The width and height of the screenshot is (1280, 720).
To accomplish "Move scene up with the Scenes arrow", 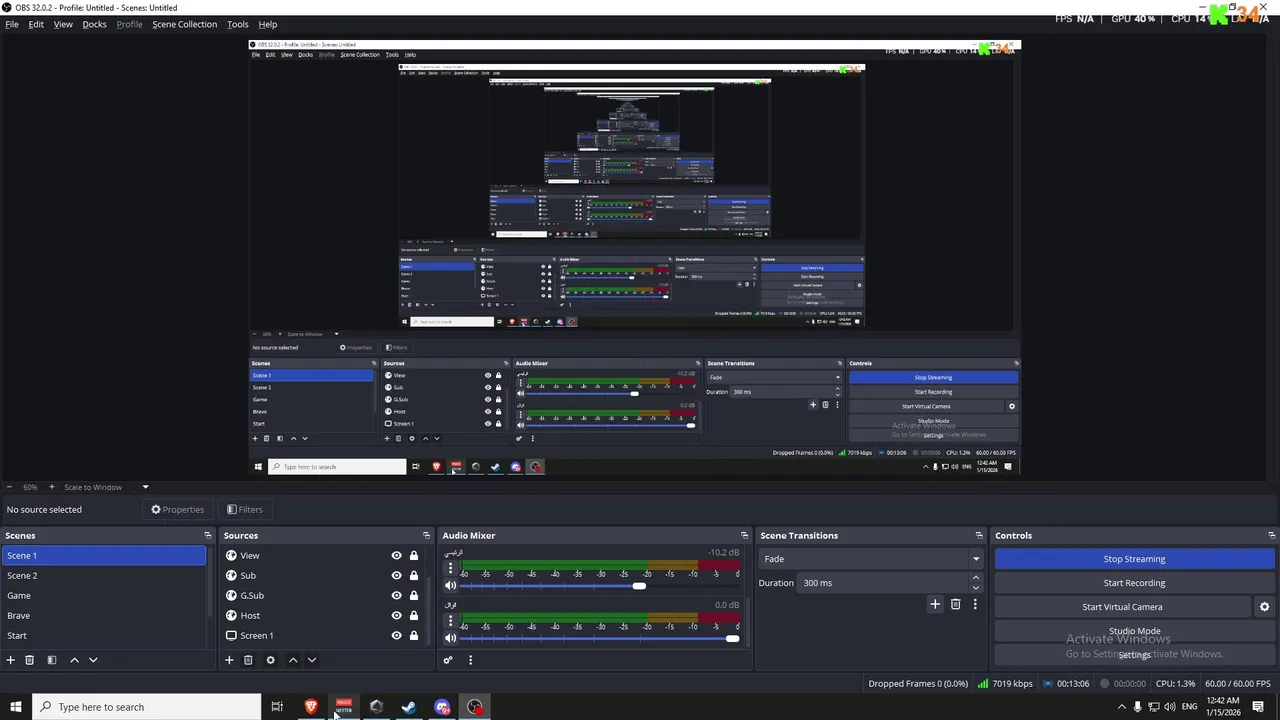I will [74, 660].
